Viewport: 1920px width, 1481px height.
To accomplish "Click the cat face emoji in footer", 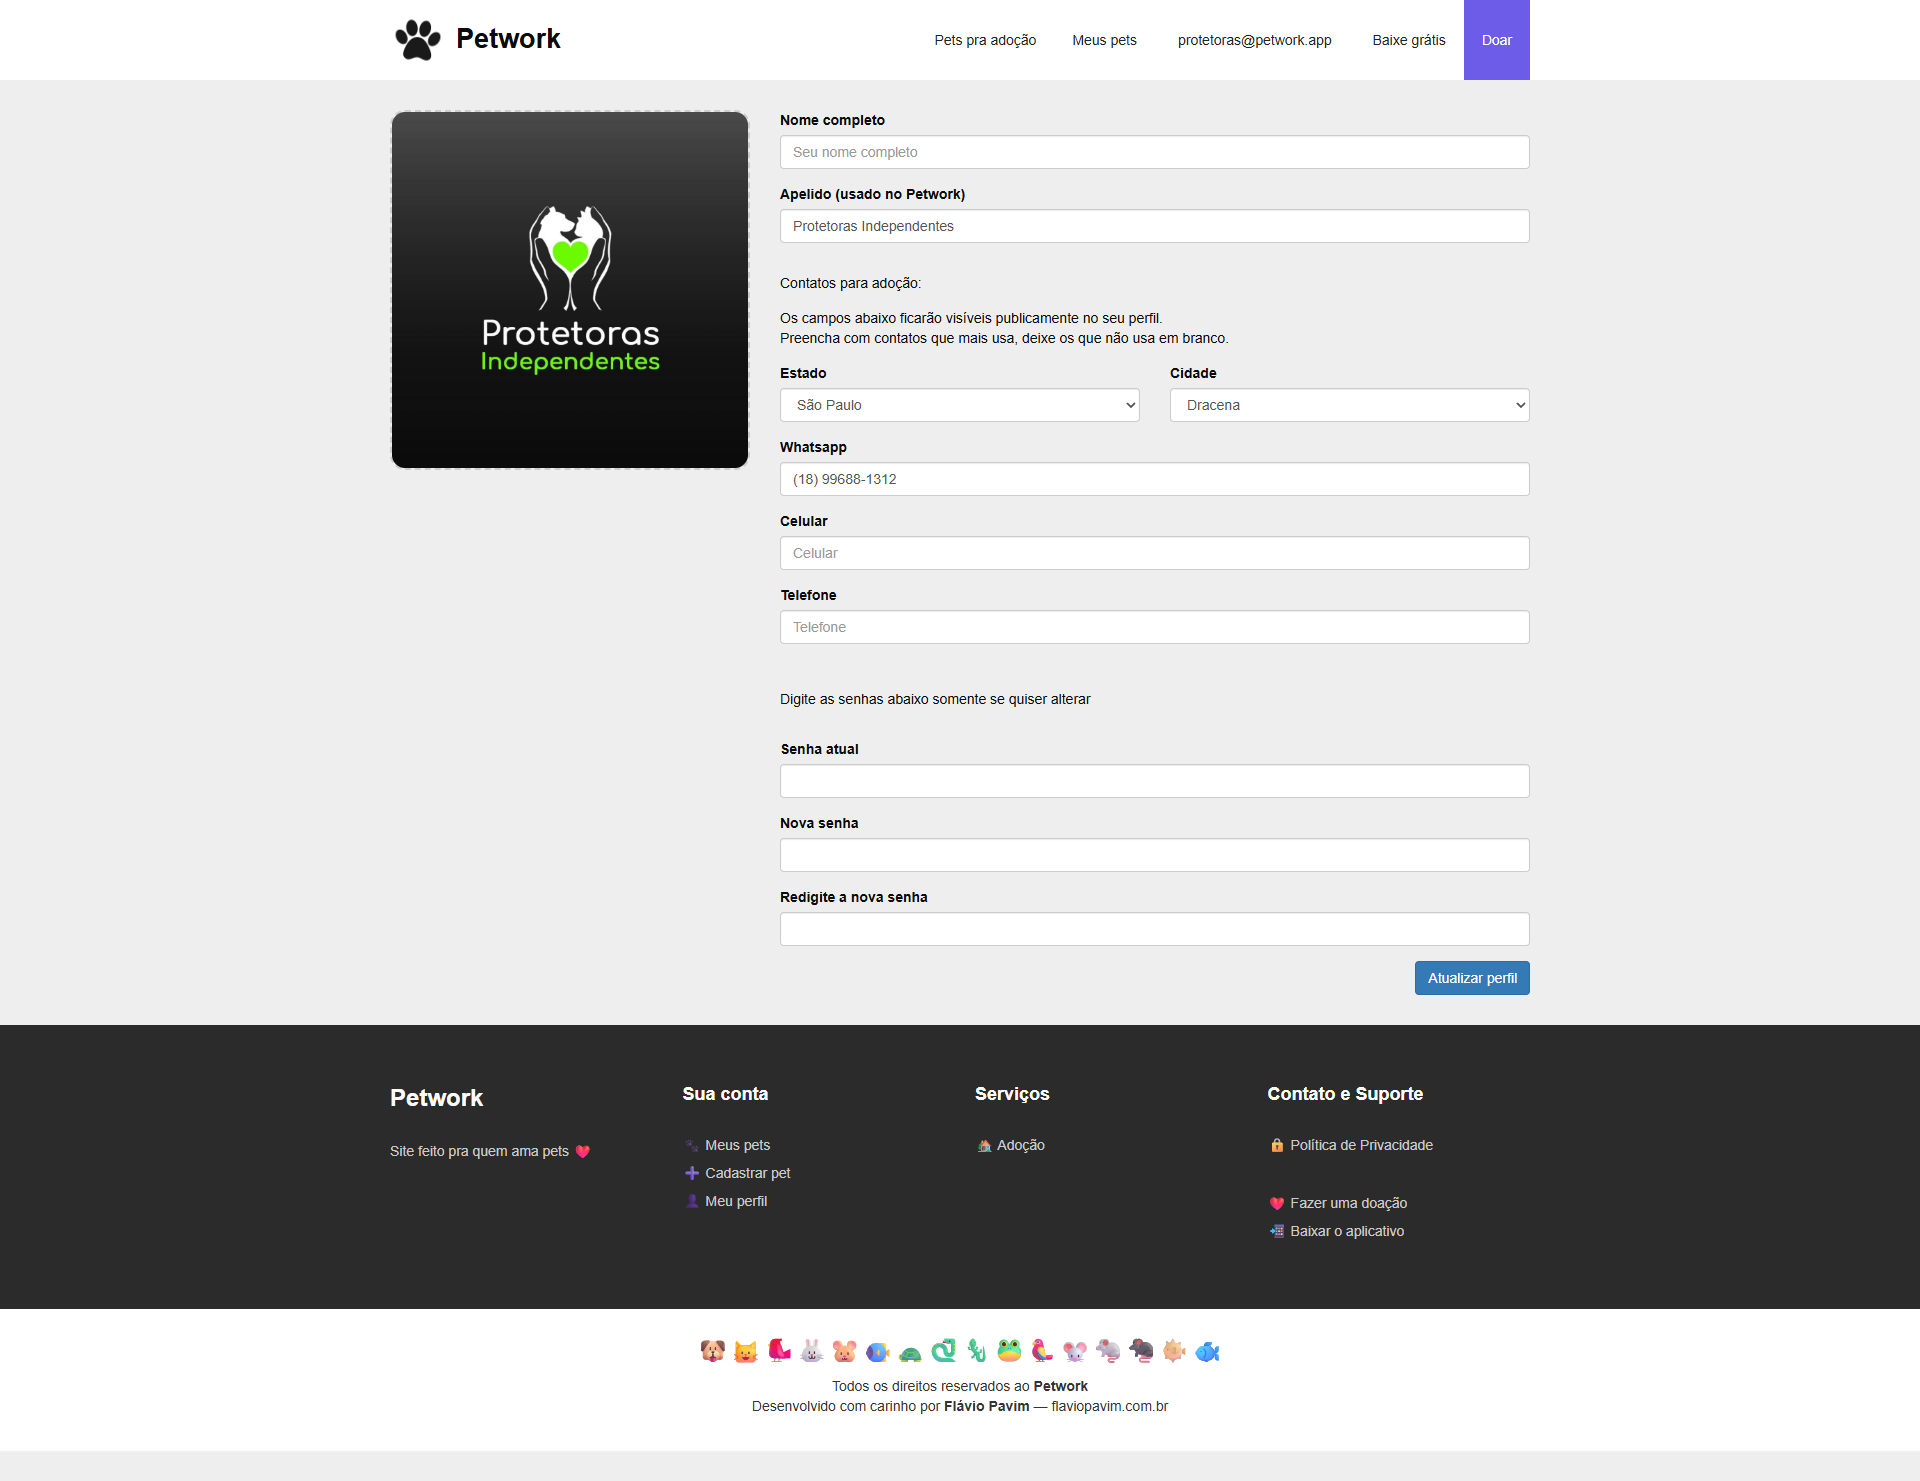I will [x=746, y=1352].
